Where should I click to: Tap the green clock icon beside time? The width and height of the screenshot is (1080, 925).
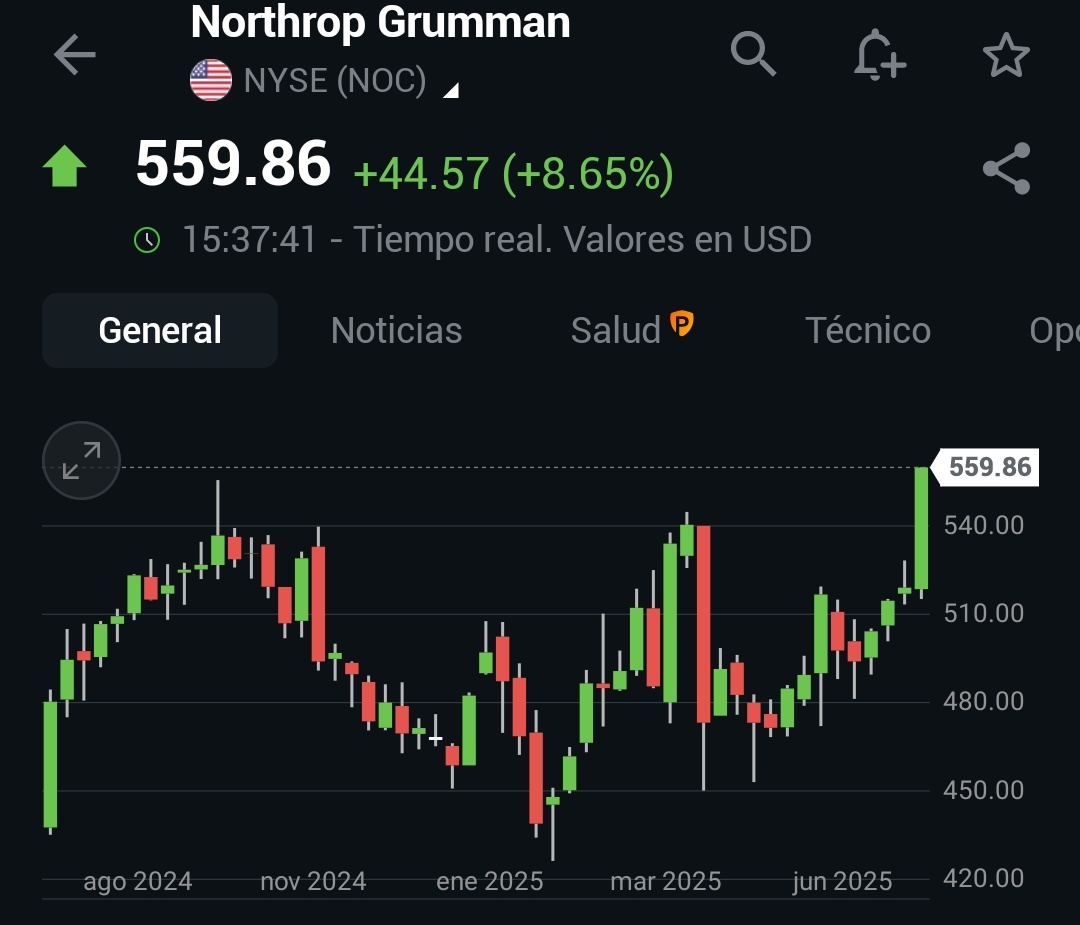coord(147,240)
